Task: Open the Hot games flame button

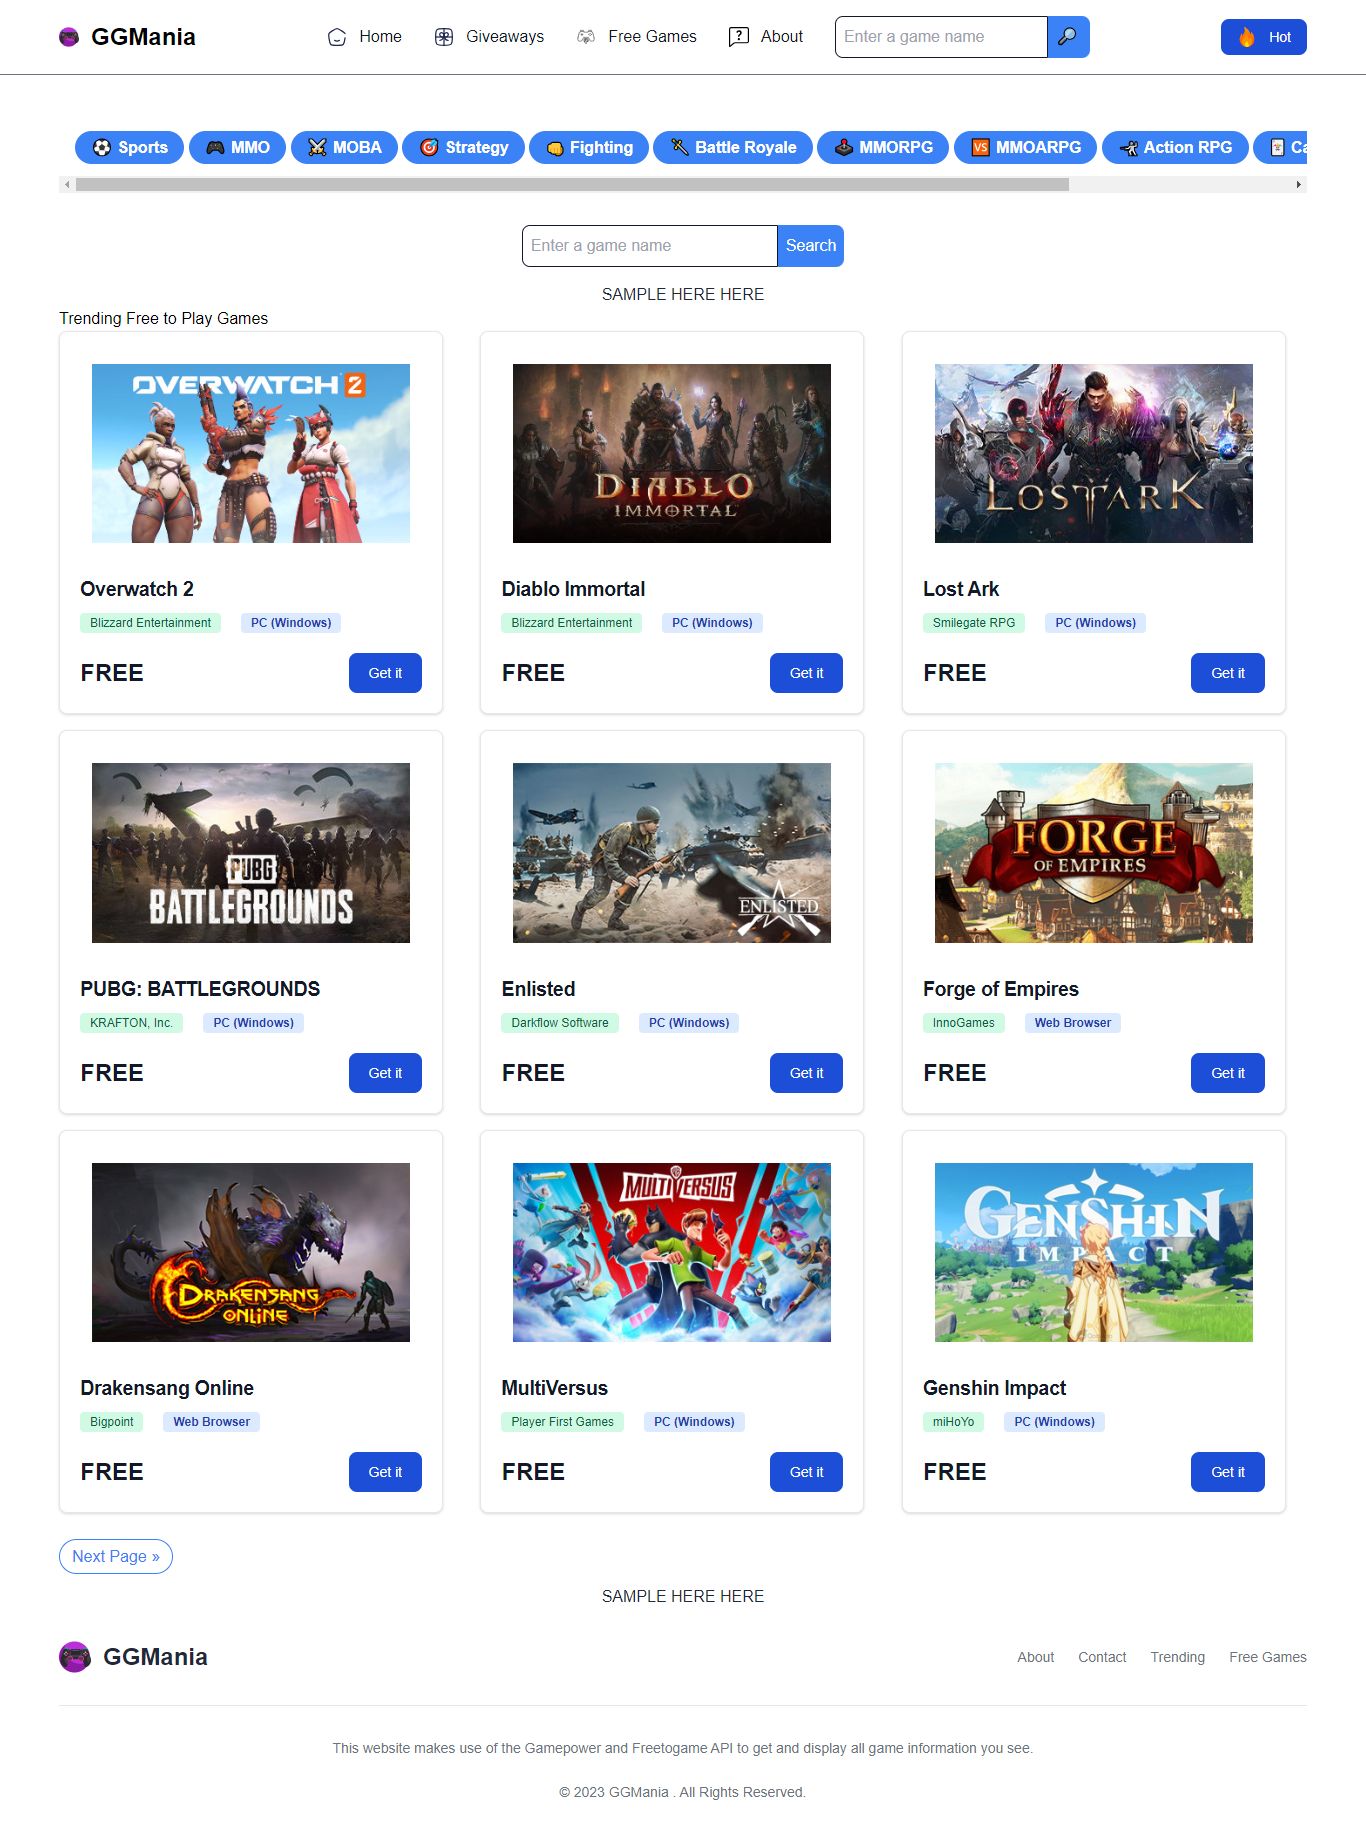Action: [x=1263, y=37]
